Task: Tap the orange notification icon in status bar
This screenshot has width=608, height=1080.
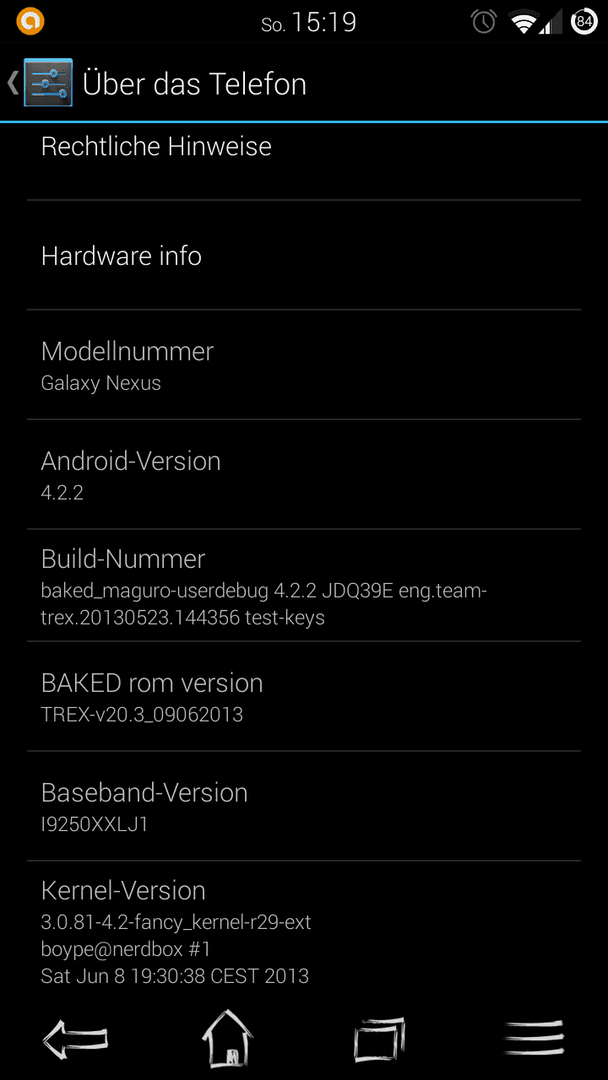Action: point(30,21)
